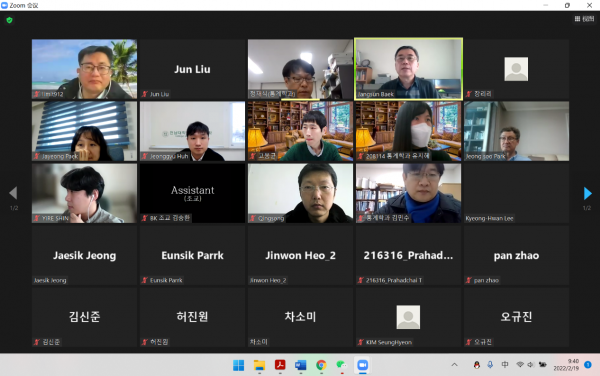Open the notification center badge
600x376 pixels.
coord(588,365)
